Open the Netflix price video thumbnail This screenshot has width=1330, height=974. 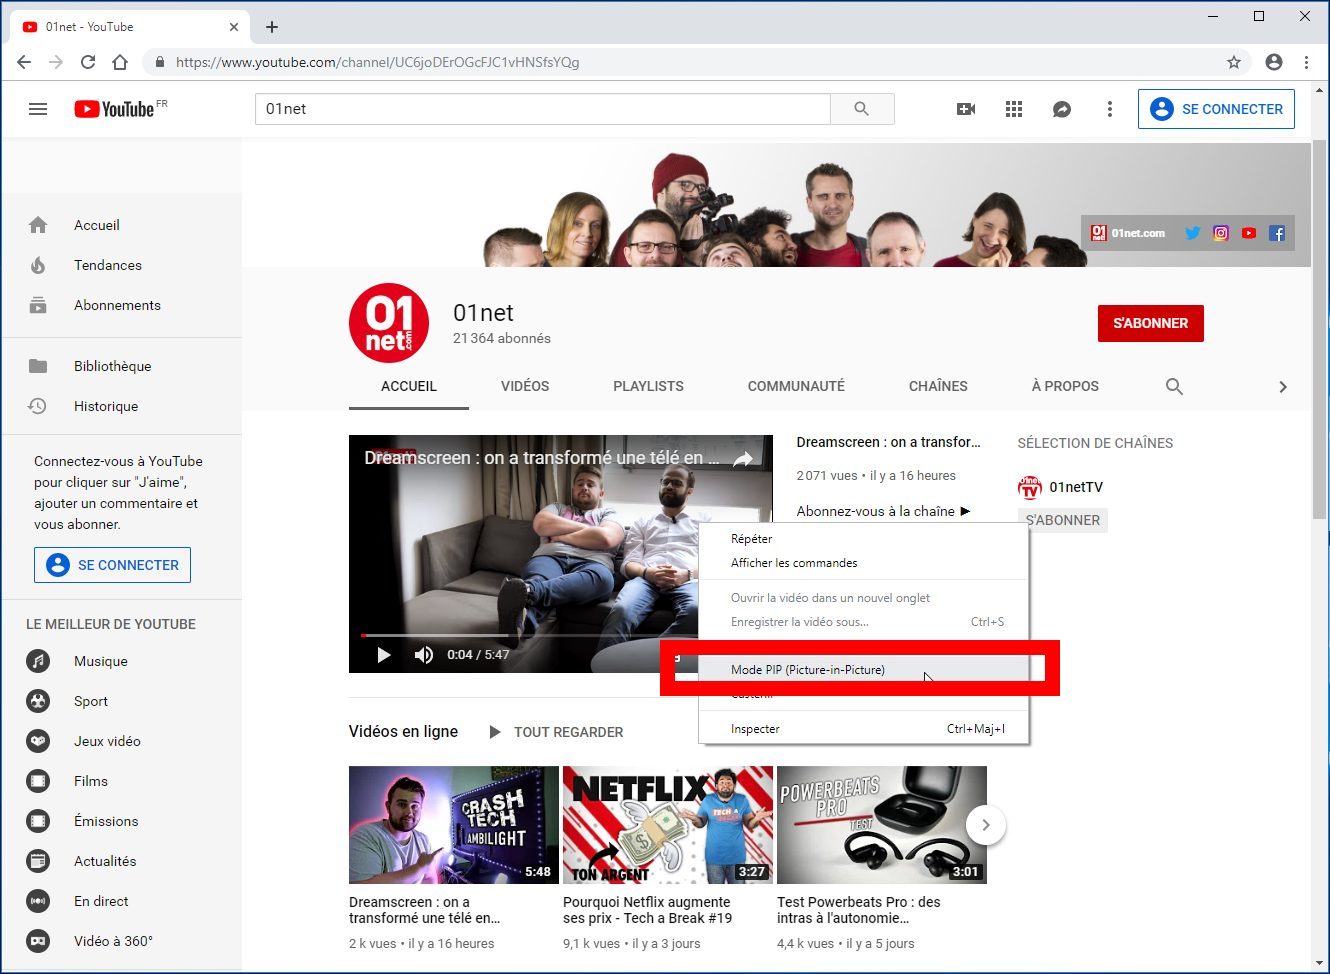coord(668,825)
